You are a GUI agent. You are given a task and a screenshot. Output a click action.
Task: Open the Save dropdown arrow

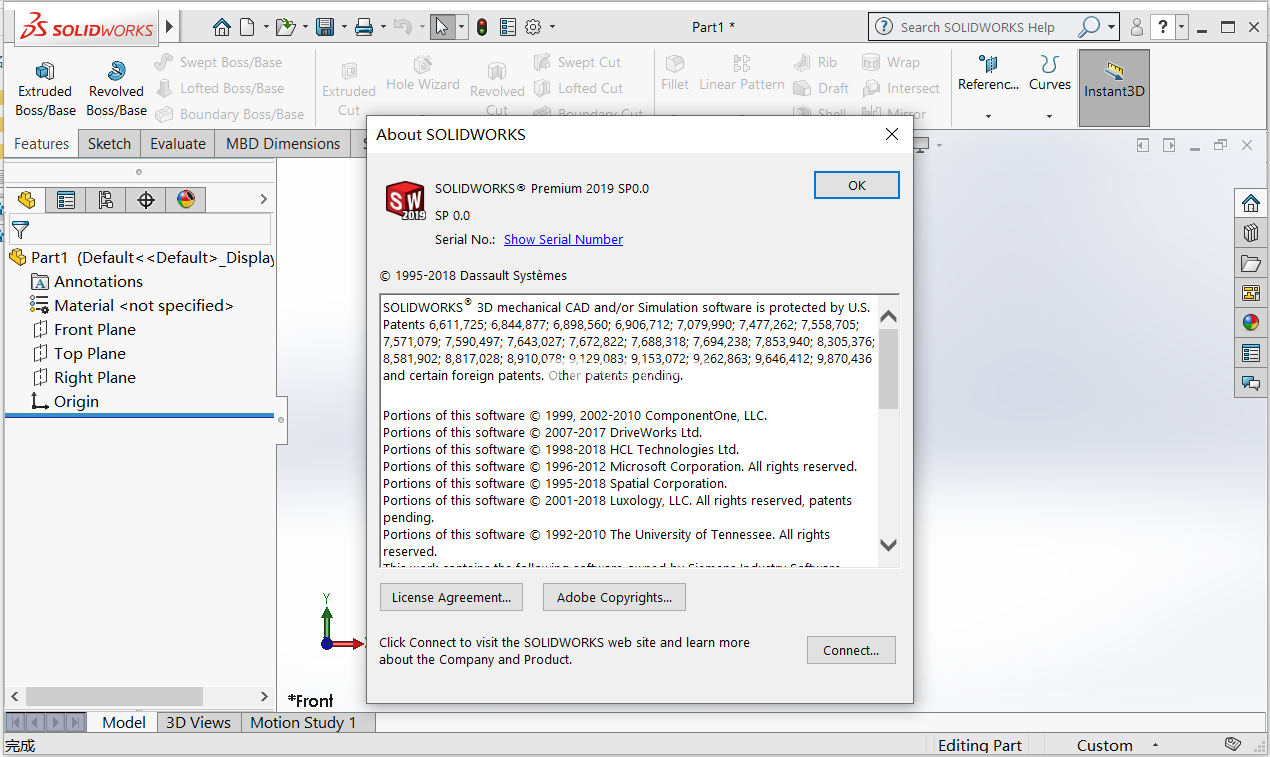coord(344,27)
